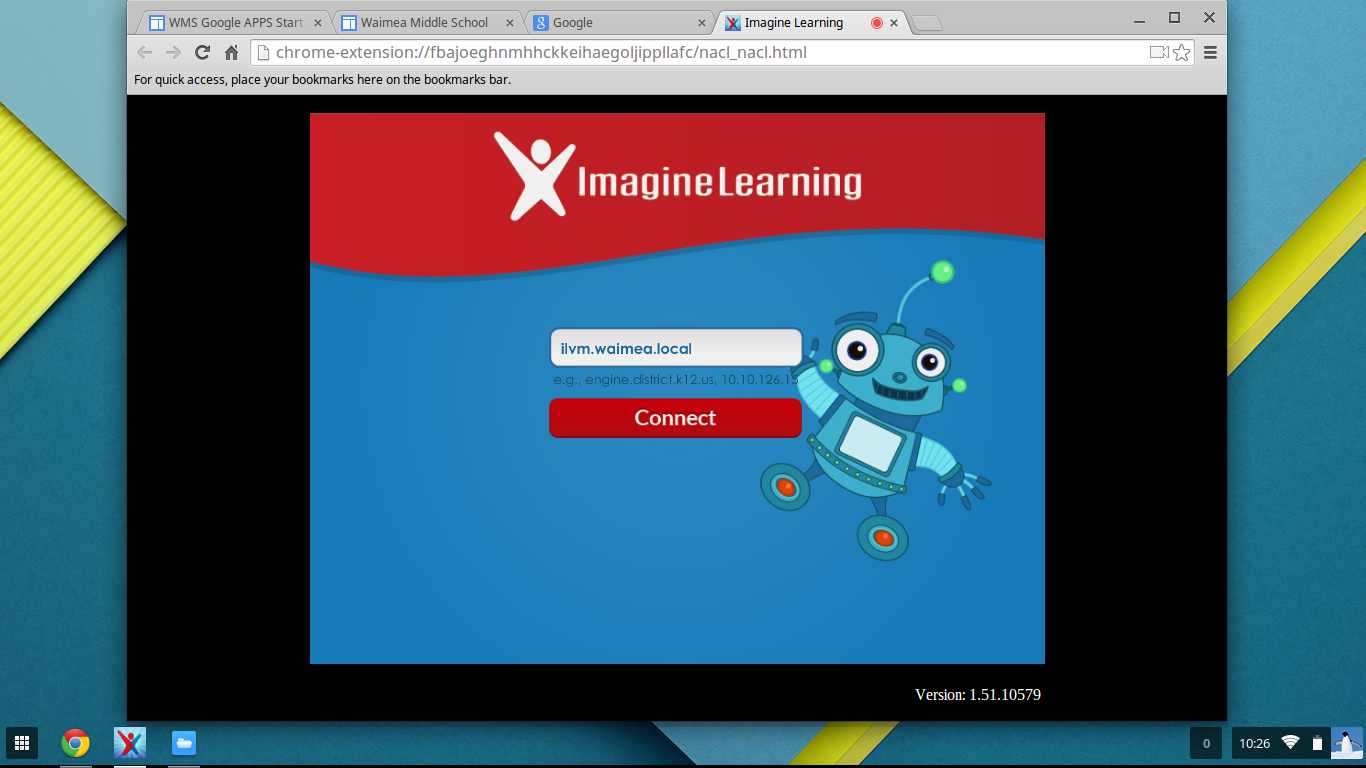This screenshot has width=1366, height=768.
Task: Close the WMS Google APPS Start tab
Action: coord(316,23)
